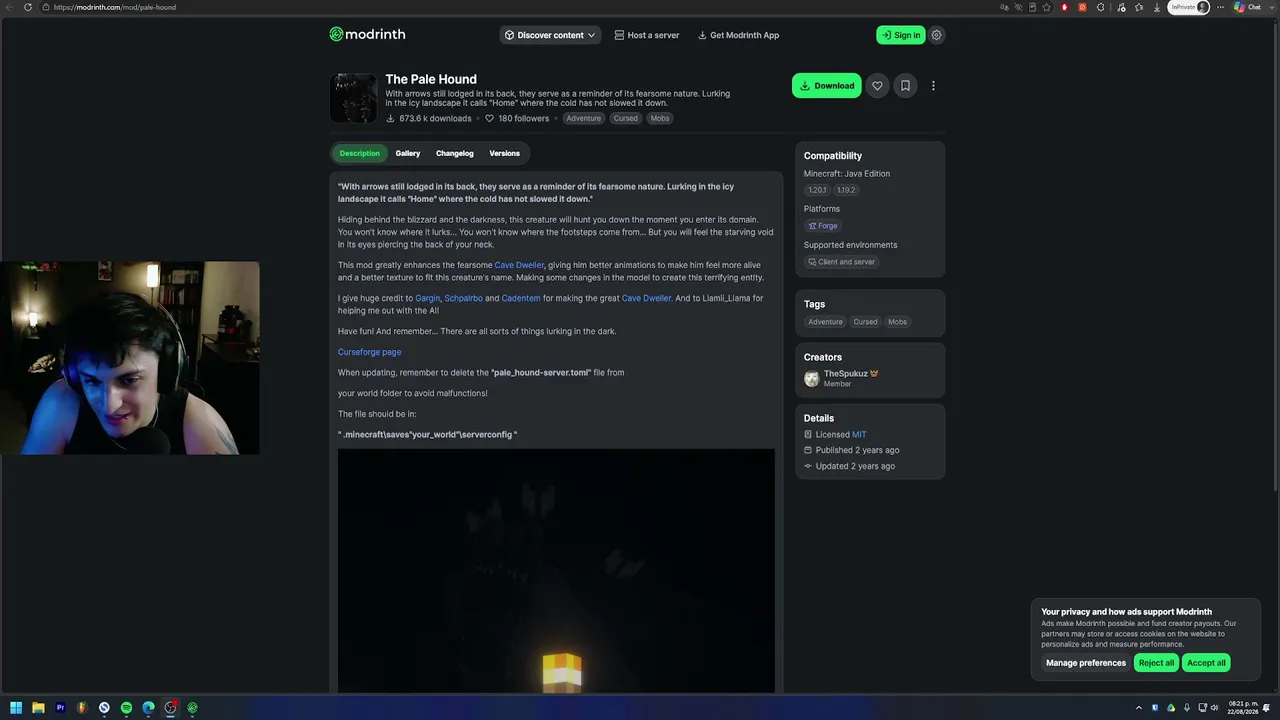1280x720 pixels.
Task: Click Accept all in privacy banner
Action: [1206, 663]
